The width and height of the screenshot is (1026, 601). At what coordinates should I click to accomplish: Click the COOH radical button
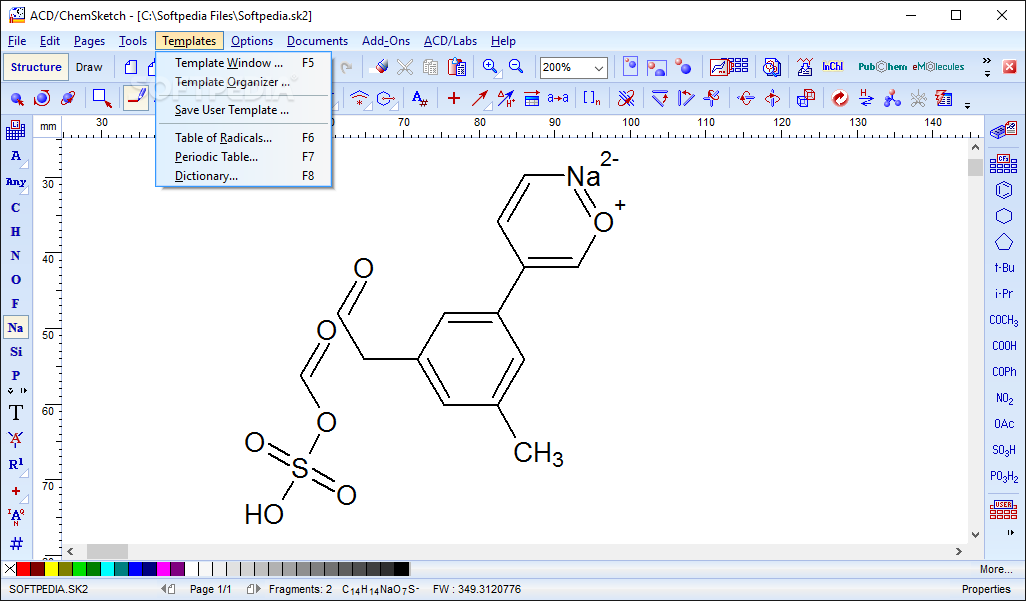(x=1004, y=346)
